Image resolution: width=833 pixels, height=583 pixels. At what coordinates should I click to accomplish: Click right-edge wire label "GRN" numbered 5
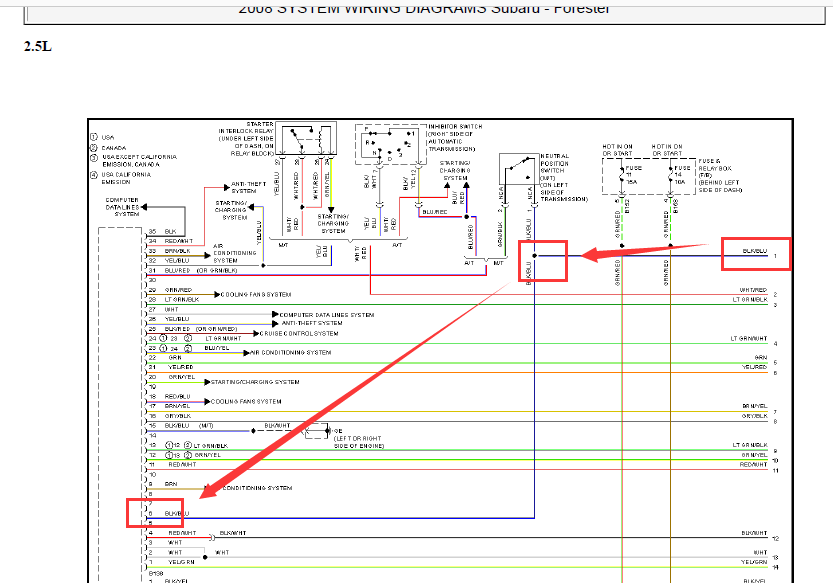tap(761, 358)
